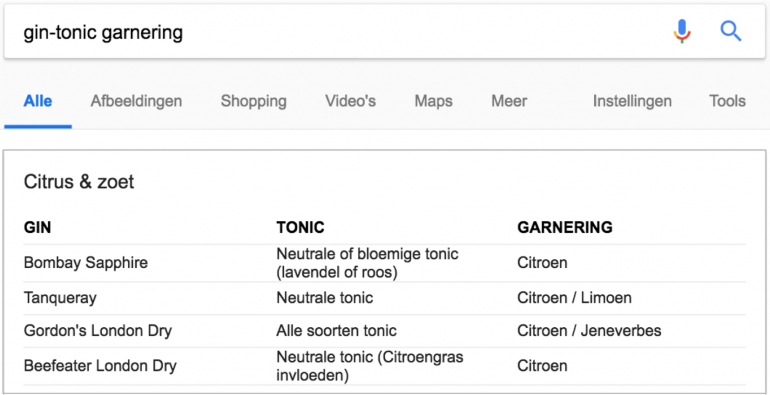The width and height of the screenshot is (770, 395).
Task: Click the TONIC column header
Action: [300, 227]
